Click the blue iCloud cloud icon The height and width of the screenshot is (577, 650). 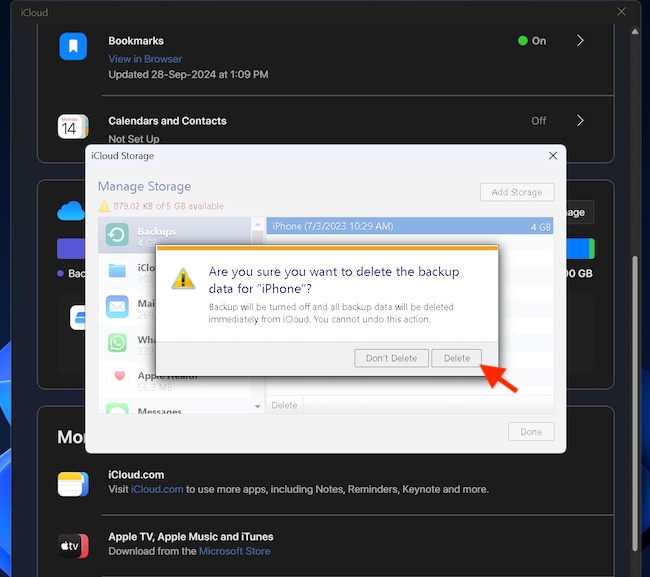69,211
